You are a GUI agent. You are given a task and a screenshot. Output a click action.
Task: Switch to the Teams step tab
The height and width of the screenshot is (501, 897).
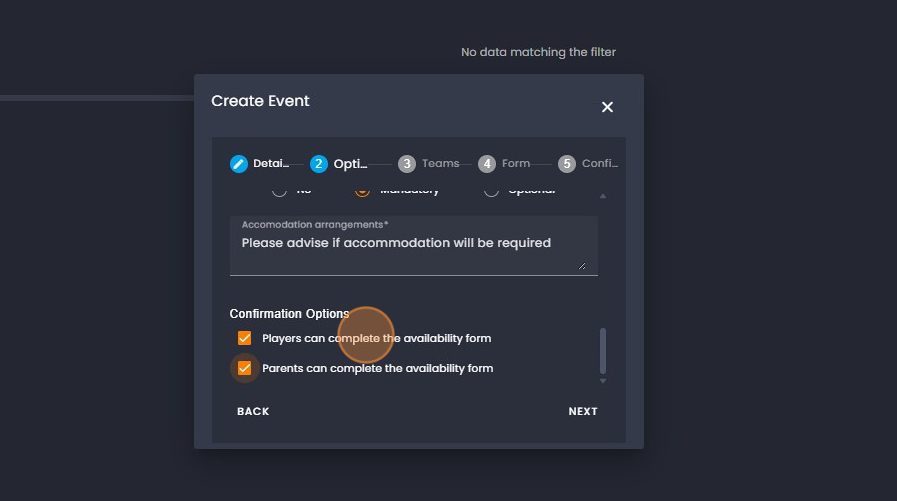[x=439, y=164]
